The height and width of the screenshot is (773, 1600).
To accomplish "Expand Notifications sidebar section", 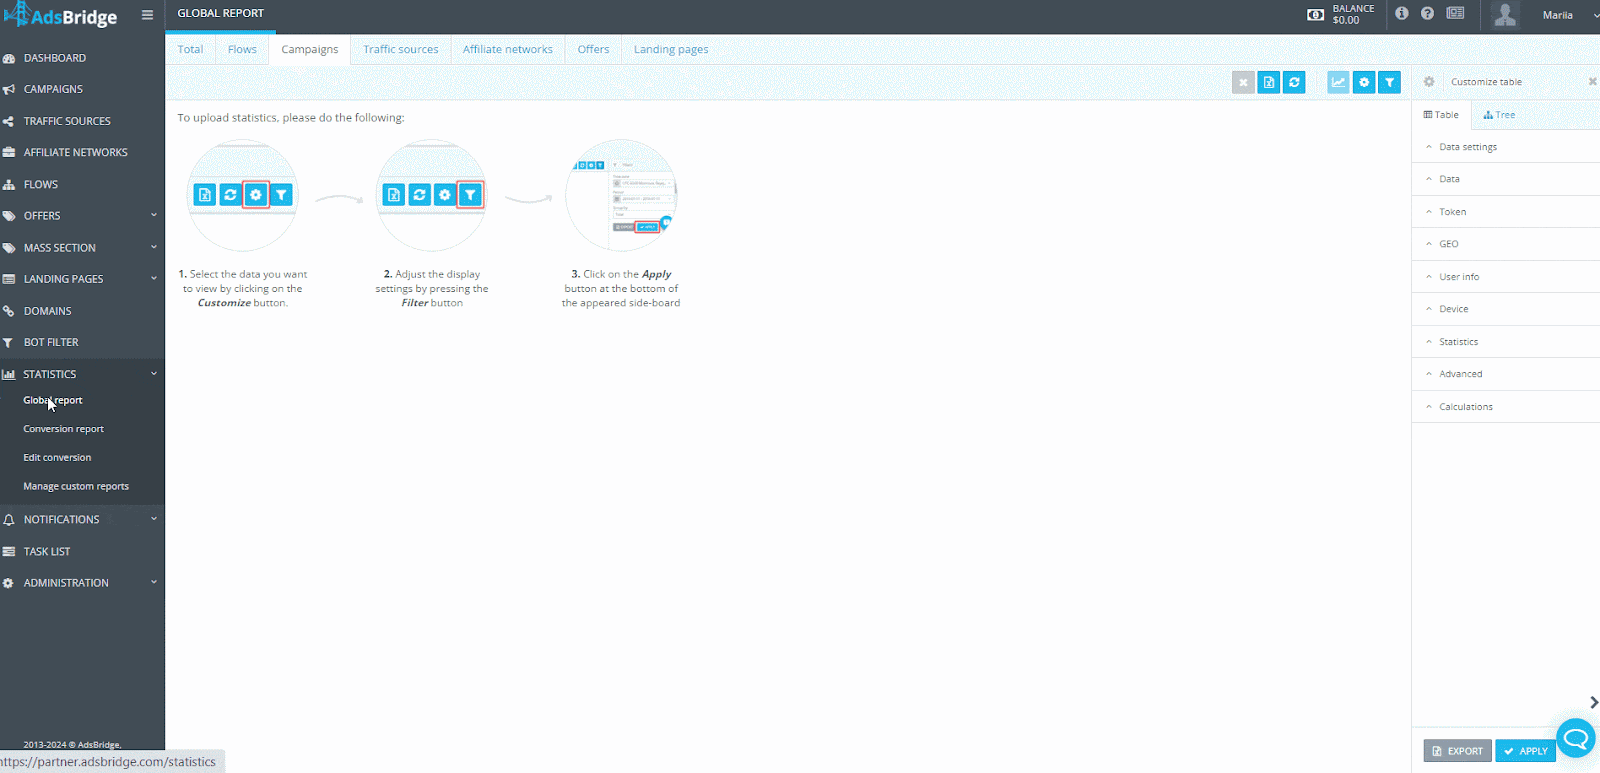I will tap(82, 519).
